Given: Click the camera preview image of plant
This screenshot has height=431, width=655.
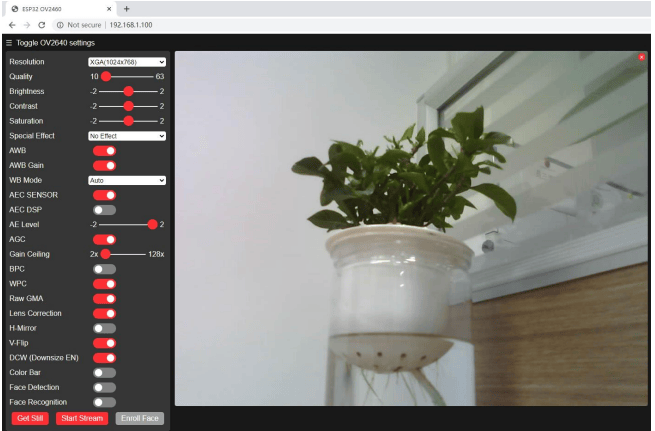Looking at the screenshot, I should coord(411,228).
